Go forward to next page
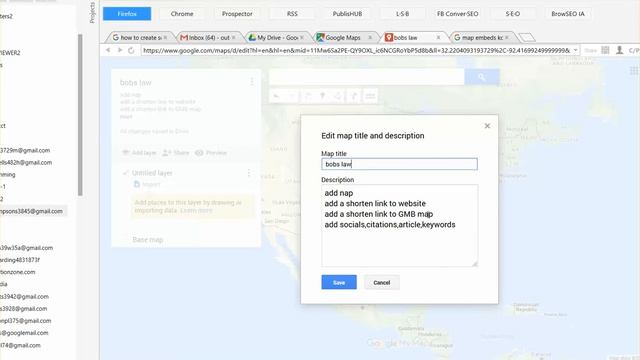 pyautogui.click(x=120, y=50)
